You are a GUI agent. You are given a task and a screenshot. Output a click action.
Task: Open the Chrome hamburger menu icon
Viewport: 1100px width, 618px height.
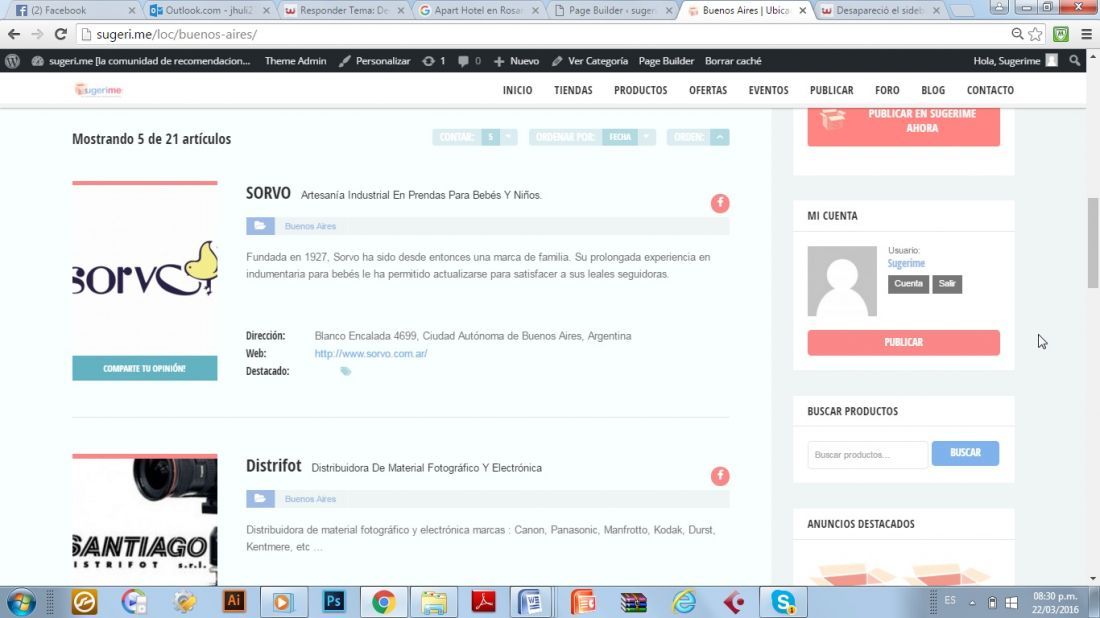tap(1086, 34)
